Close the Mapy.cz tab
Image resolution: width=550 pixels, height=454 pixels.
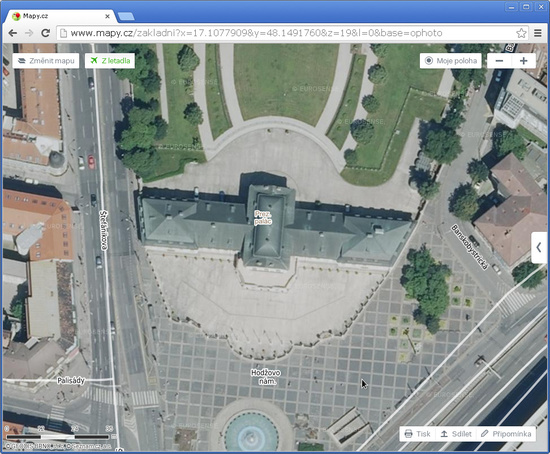pyautogui.click(x=107, y=16)
